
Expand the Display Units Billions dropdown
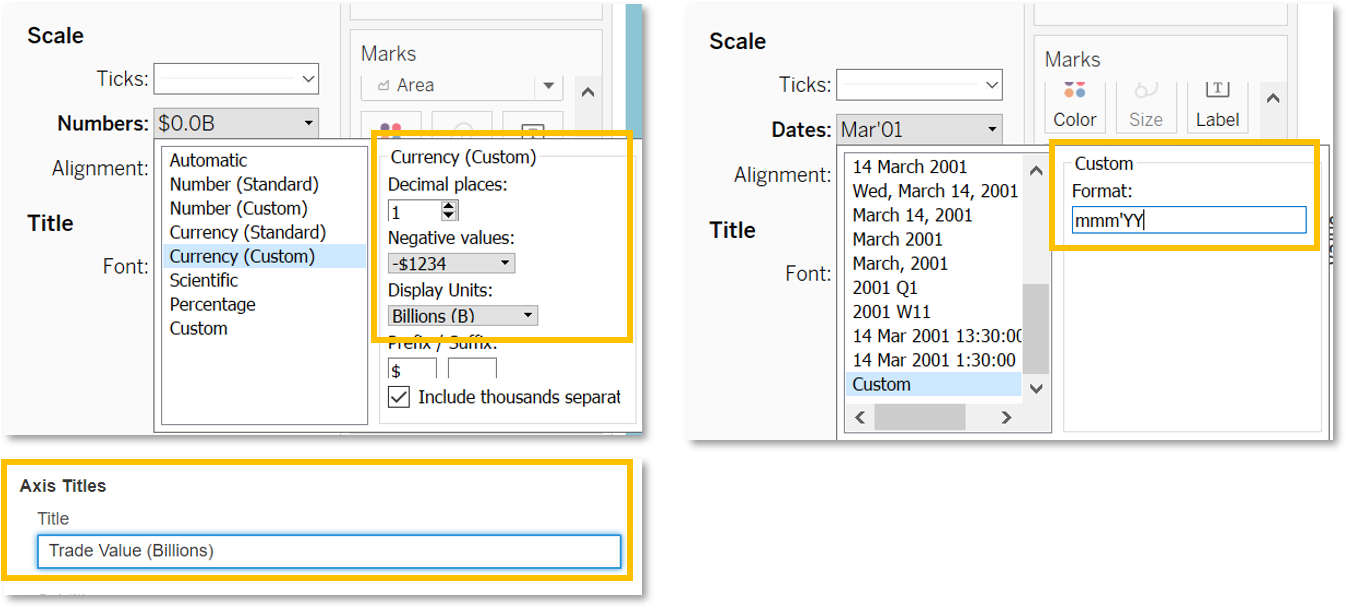(463, 316)
